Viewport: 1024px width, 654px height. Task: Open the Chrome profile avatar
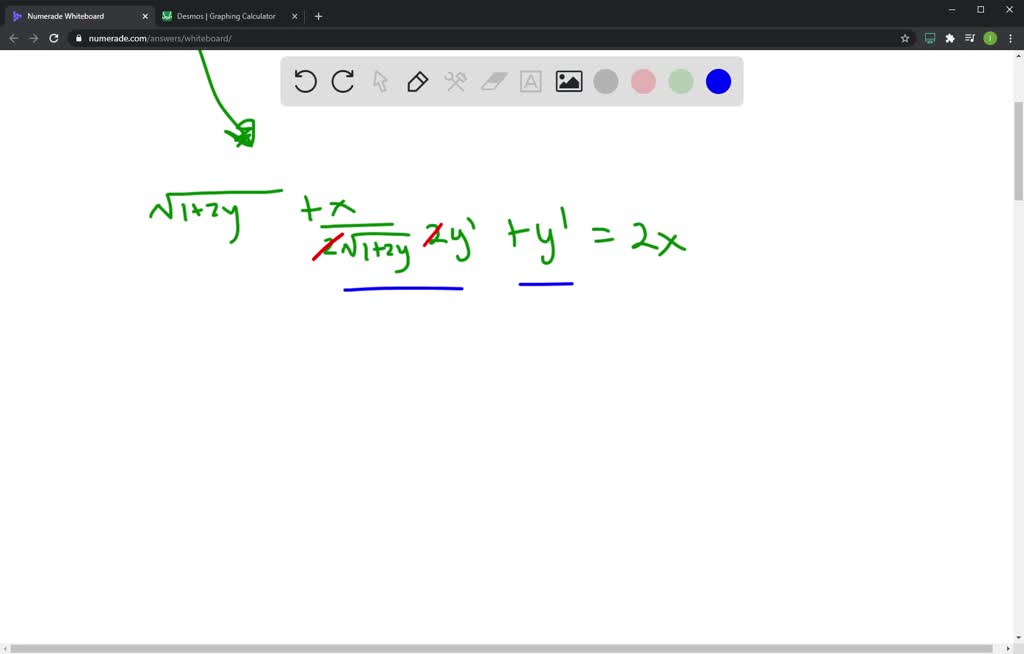click(x=989, y=37)
